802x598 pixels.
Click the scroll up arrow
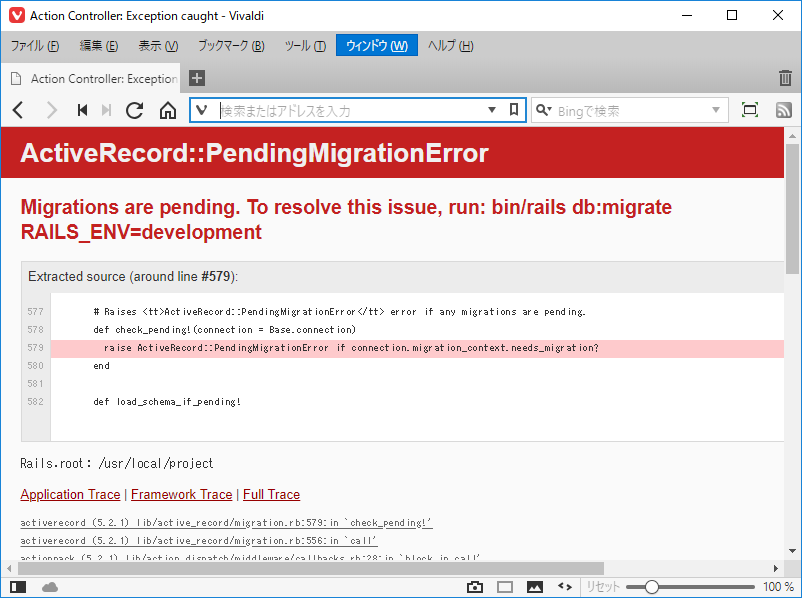click(x=793, y=136)
